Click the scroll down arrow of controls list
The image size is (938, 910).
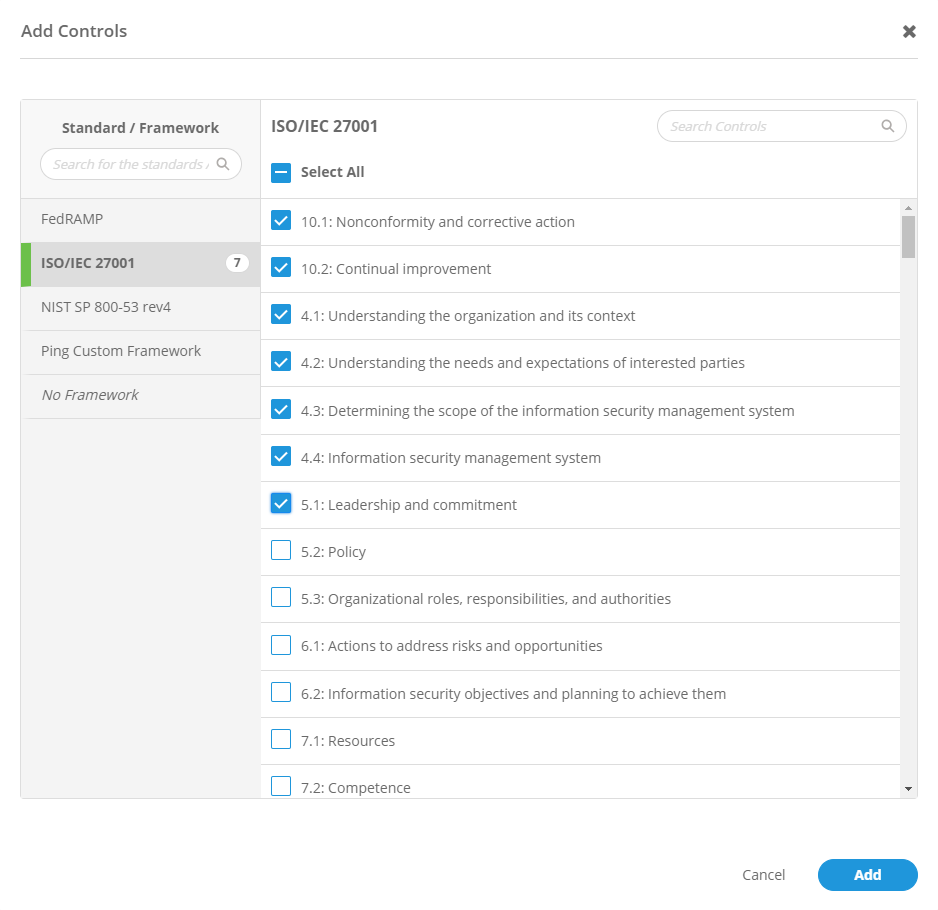(x=908, y=789)
